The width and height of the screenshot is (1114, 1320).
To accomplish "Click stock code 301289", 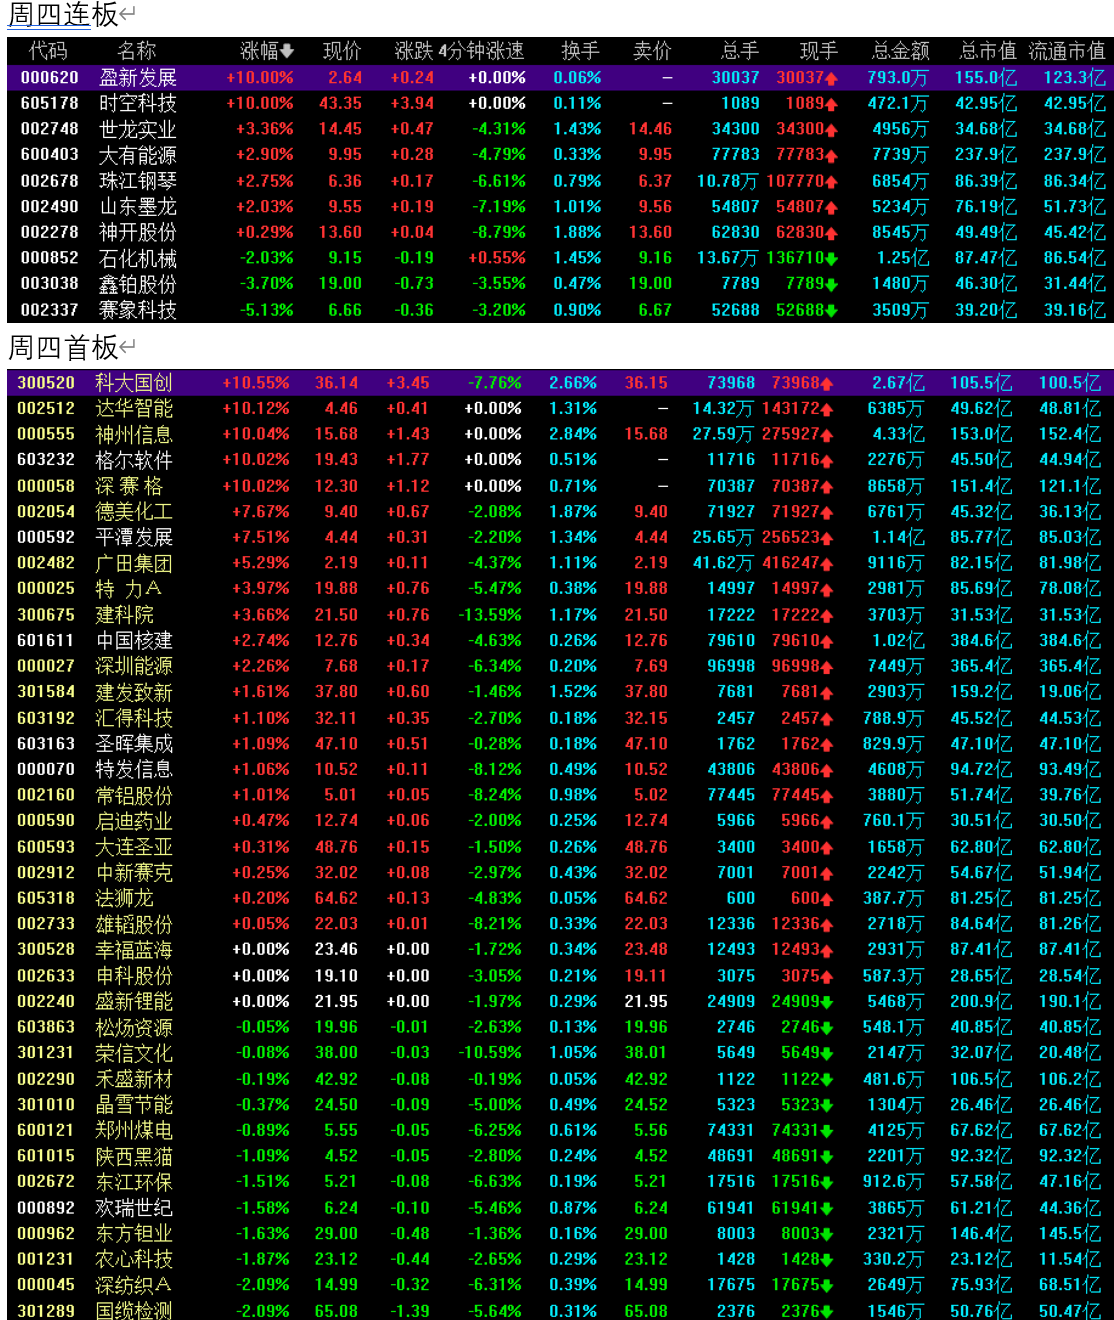I will (x=46, y=1310).
